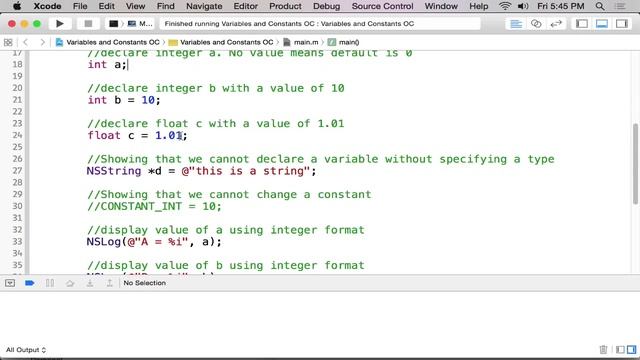Open the Xcode menu

(47, 6)
